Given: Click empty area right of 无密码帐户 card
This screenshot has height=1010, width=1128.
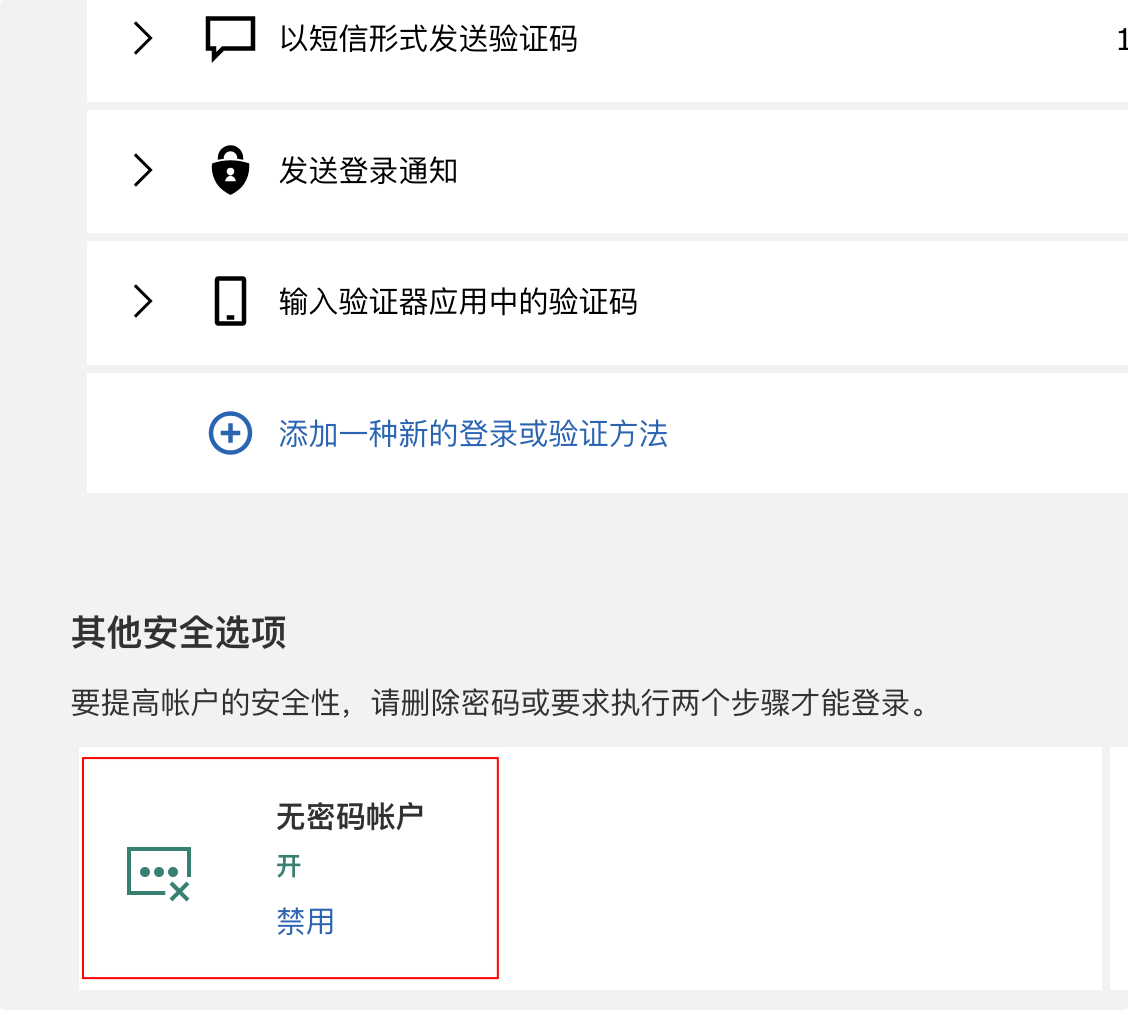Looking at the screenshot, I should [x=799, y=868].
